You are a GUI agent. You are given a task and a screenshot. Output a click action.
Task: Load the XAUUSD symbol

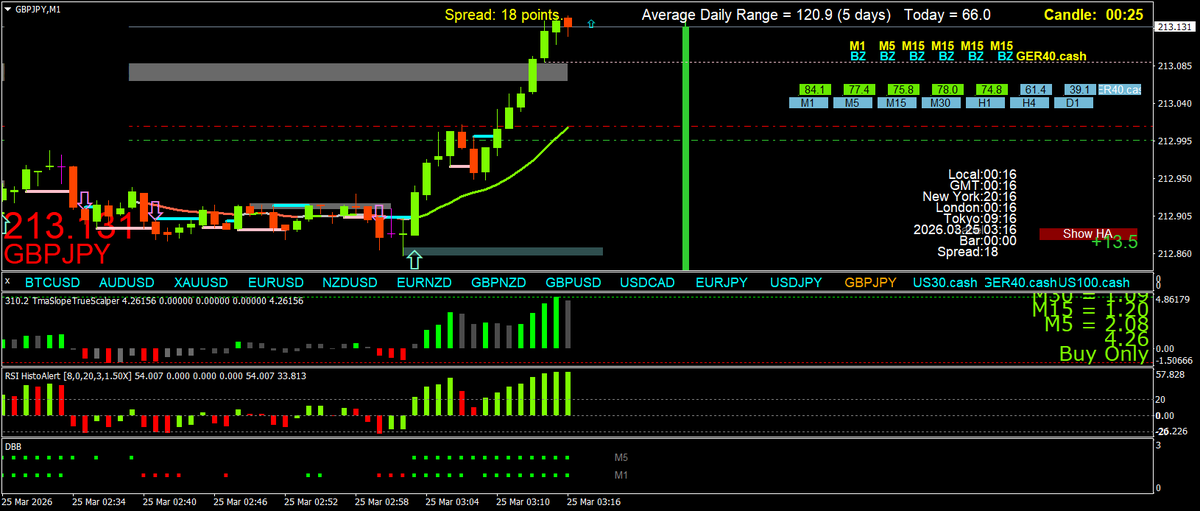click(x=201, y=283)
